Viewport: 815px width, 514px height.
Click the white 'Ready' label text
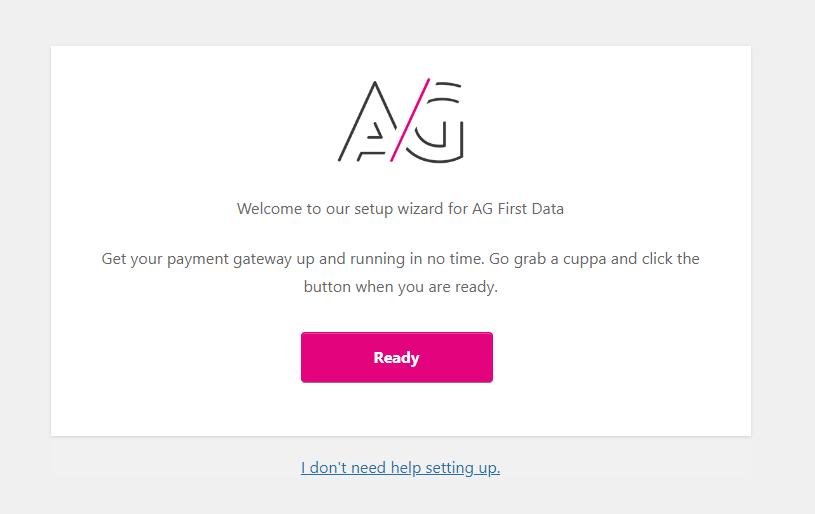click(397, 358)
